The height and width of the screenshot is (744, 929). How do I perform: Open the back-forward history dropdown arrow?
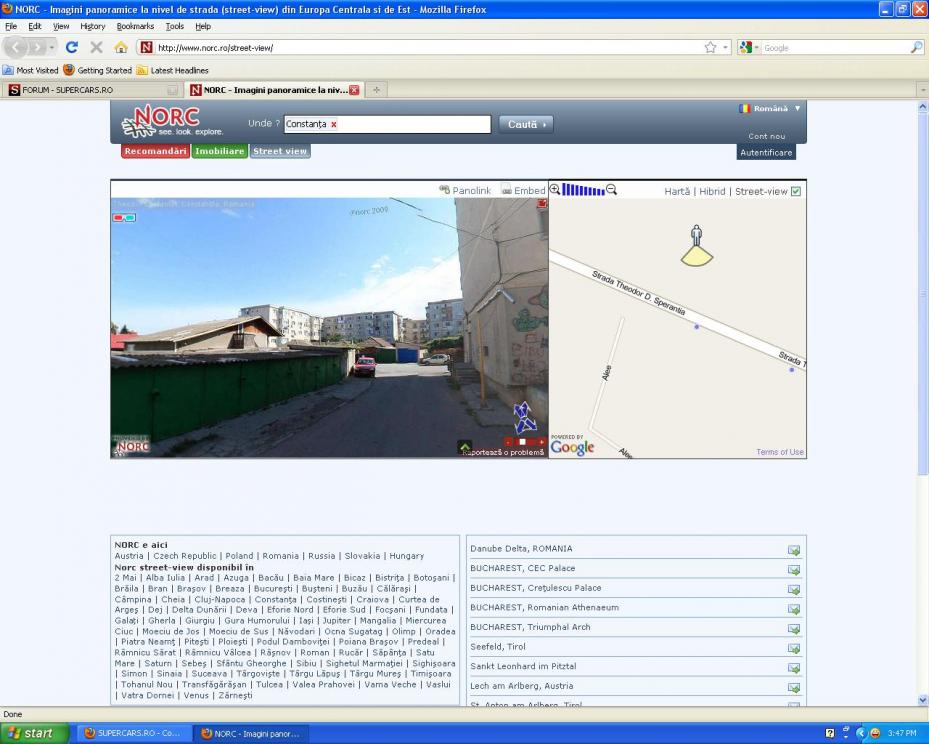click(x=52, y=47)
